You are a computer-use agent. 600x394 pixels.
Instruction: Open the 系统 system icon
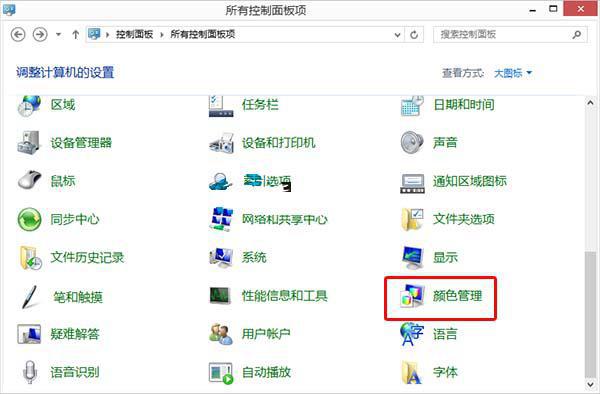click(x=221, y=257)
